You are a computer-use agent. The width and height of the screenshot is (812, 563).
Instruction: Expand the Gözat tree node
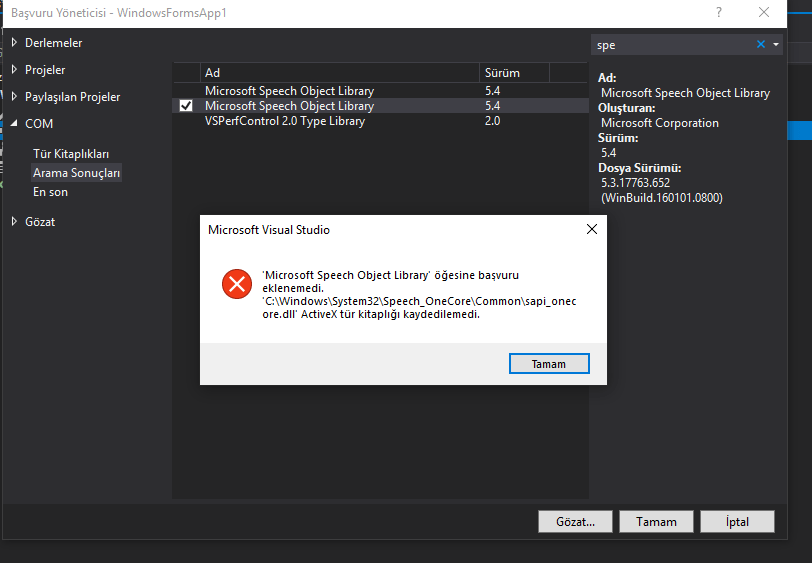pos(14,221)
